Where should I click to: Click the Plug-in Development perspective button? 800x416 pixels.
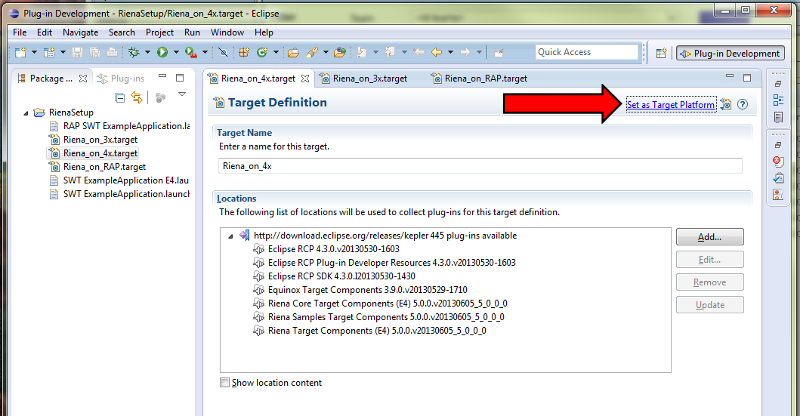731,54
